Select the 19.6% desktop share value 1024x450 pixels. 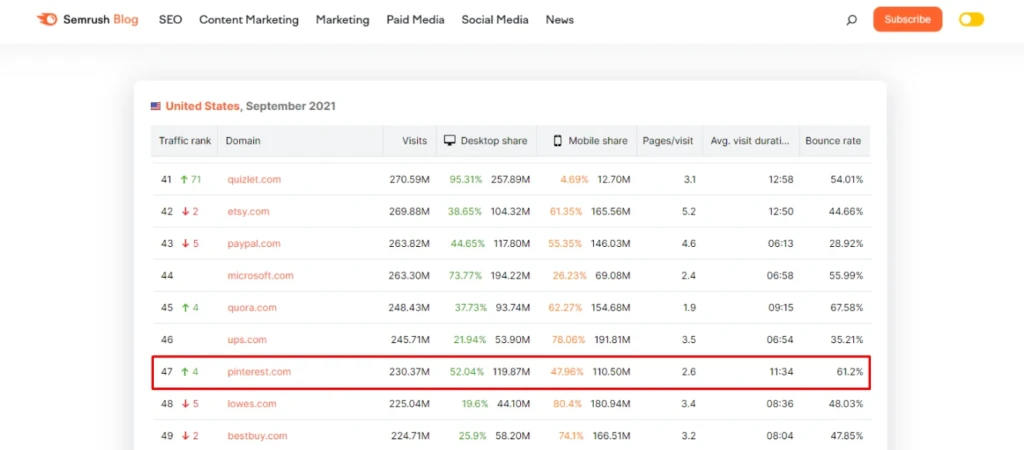tap(475, 404)
